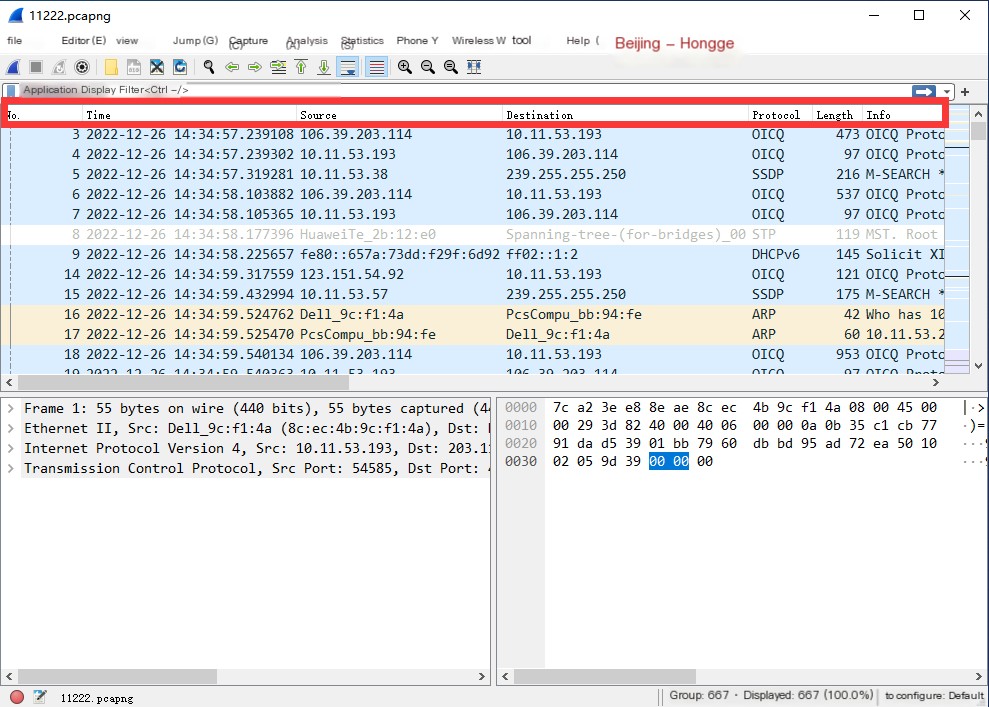Select packet 8 STP row
Screen dimensions: 989x707
473,234
